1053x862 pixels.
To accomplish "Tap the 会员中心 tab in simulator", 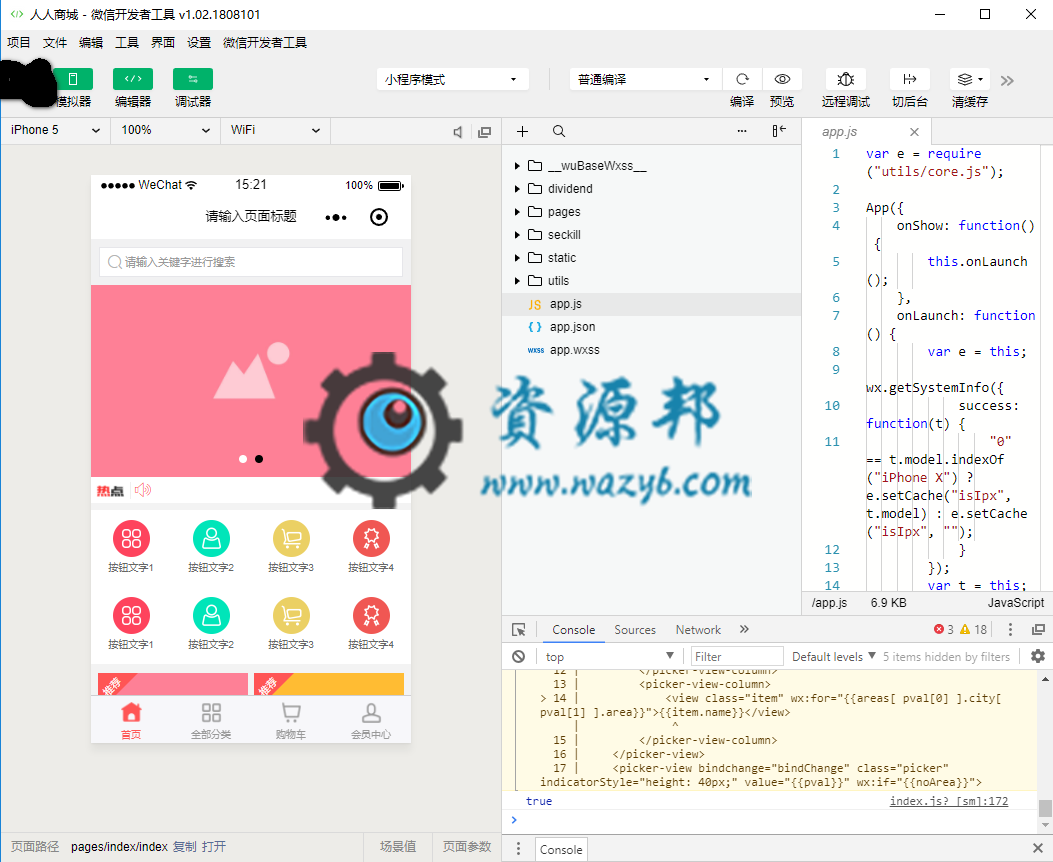I will point(371,721).
